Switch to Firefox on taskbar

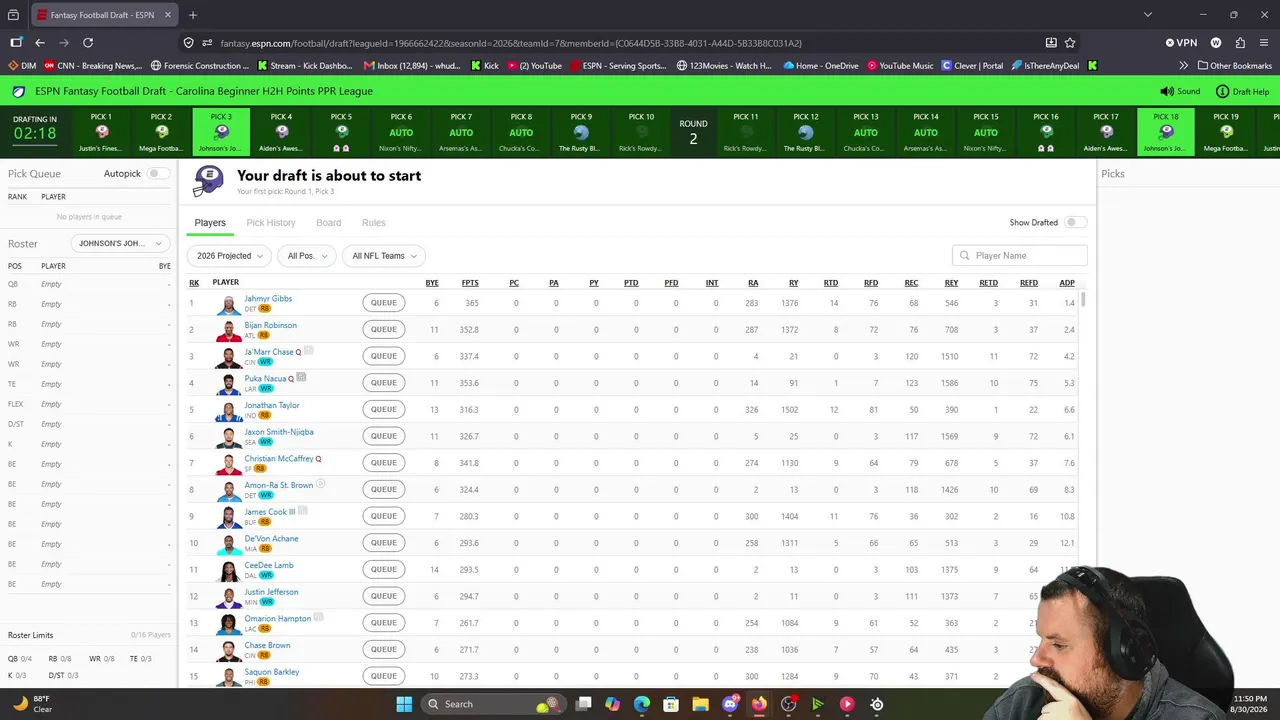point(759,704)
